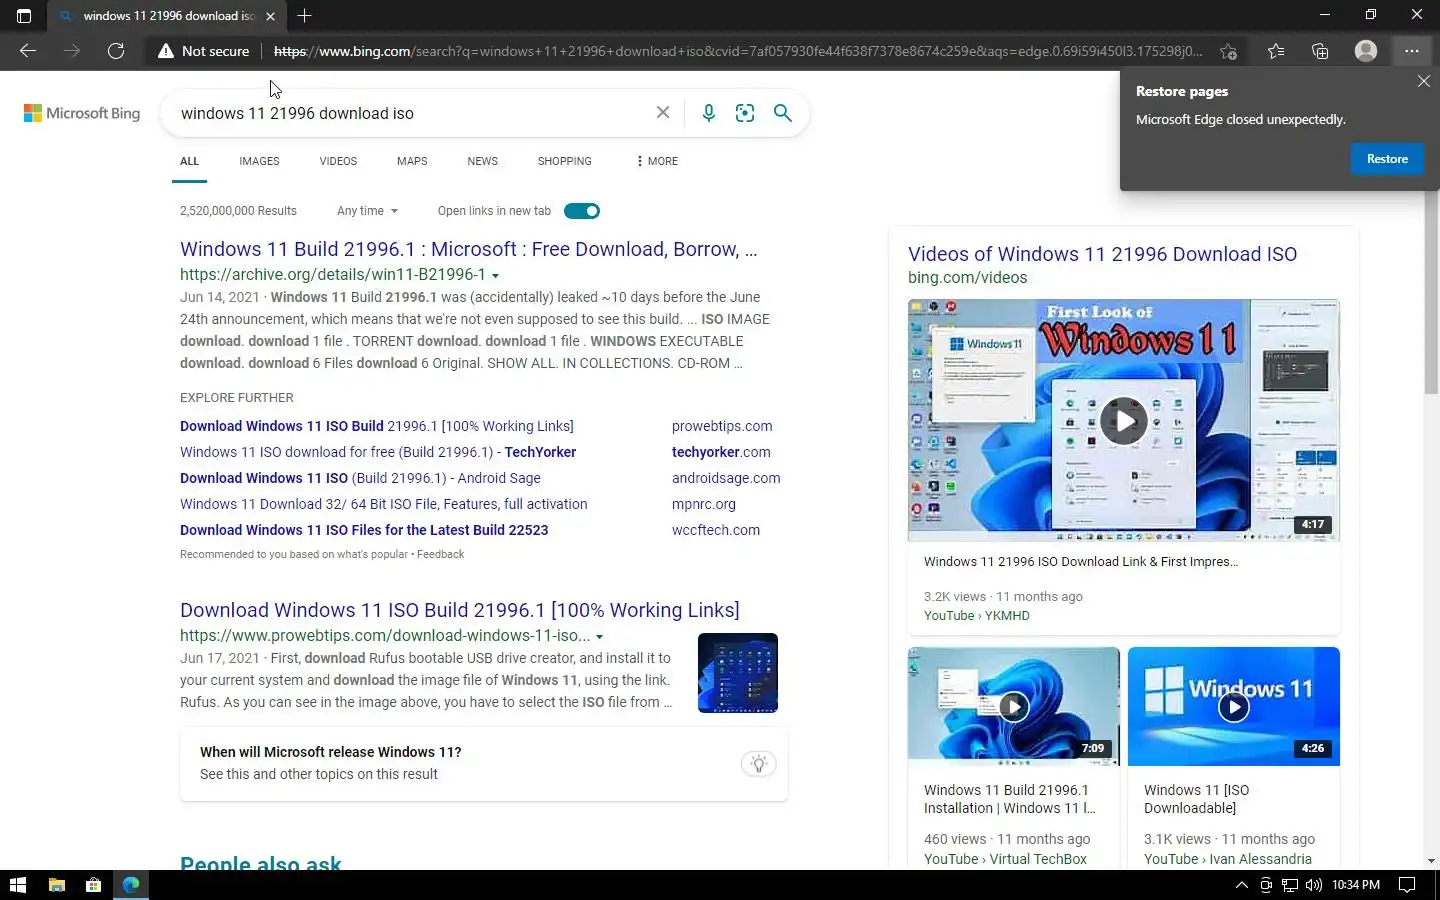Switch to the MAPS tab
Screen dimensions: 1440x900
point(412,161)
